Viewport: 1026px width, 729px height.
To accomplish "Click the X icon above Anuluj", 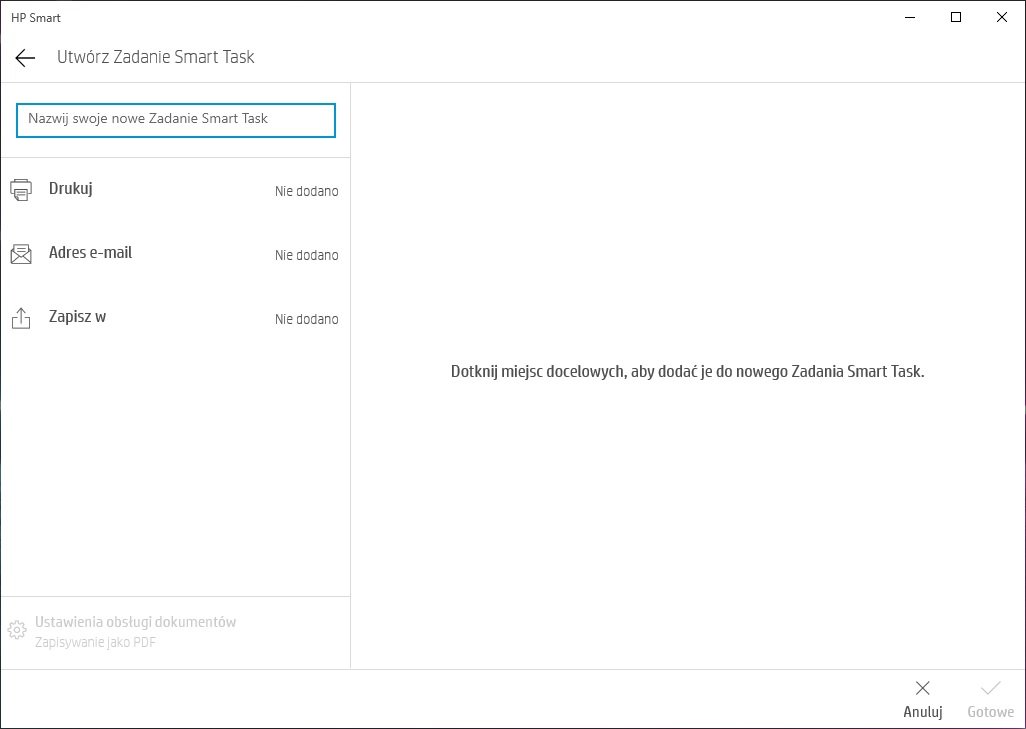I will pyautogui.click(x=923, y=688).
